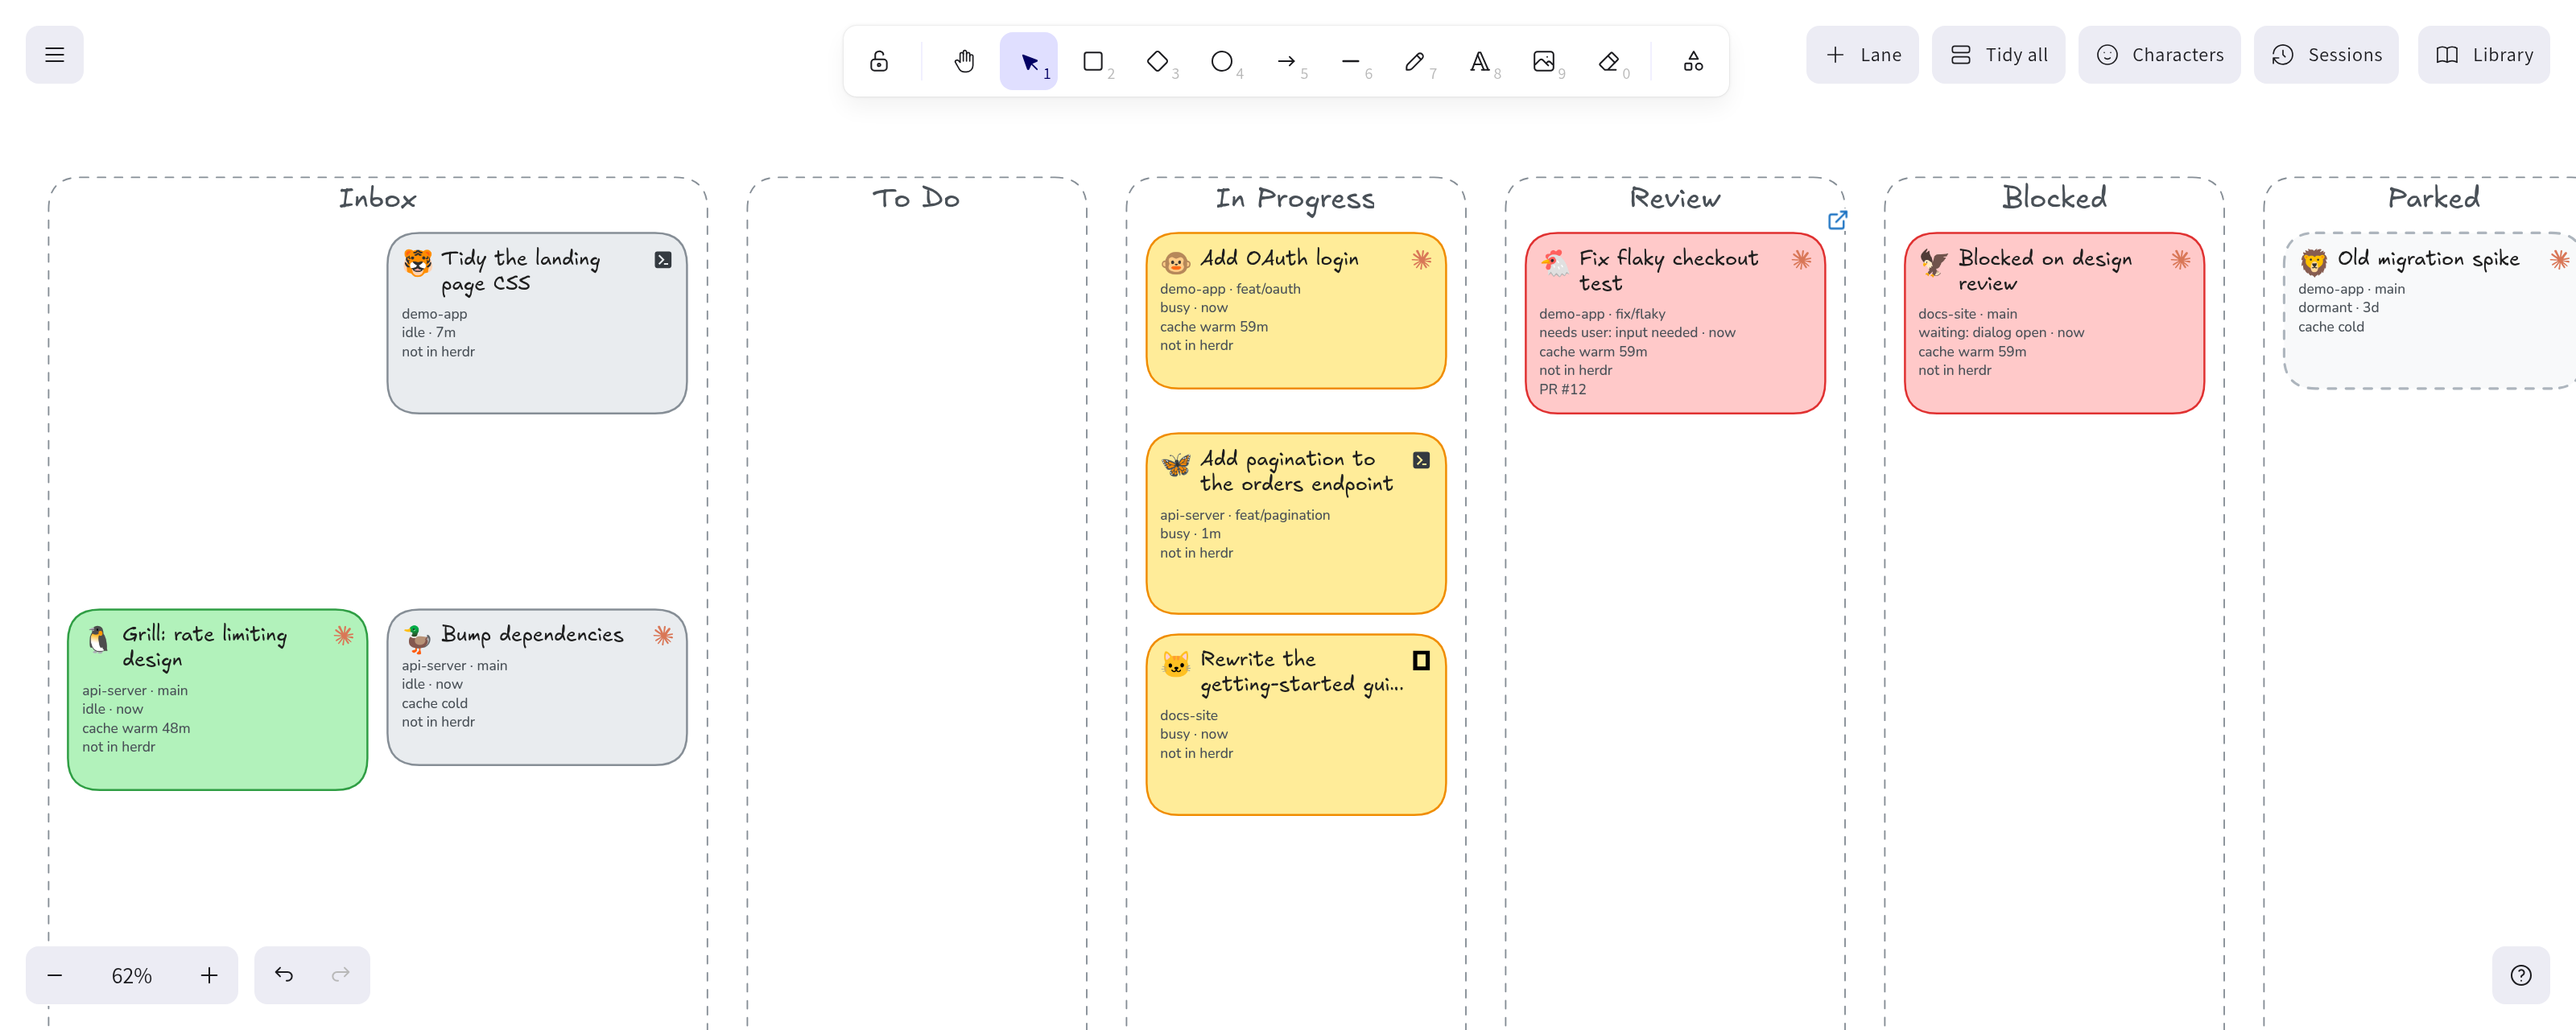Image resolution: width=2576 pixels, height=1030 pixels.
Task: Click 'cache warm 48m' text on Grill card
Action: point(136,728)
